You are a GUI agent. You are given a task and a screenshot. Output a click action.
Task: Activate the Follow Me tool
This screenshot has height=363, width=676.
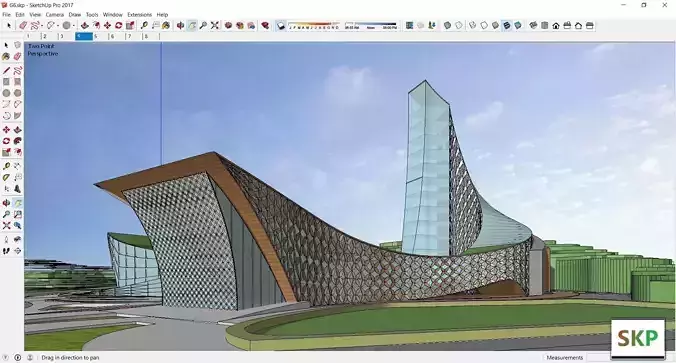[17, 141]
